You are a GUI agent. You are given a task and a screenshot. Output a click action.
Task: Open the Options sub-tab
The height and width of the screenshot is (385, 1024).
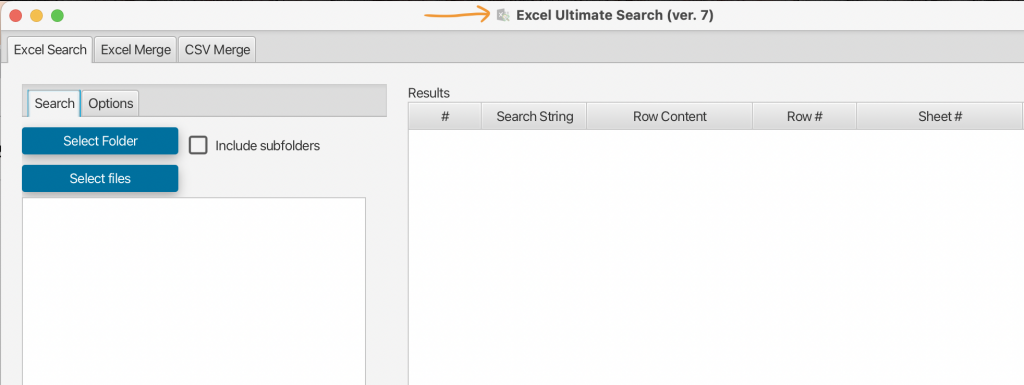pyautogui.click(x=110, y=103)
